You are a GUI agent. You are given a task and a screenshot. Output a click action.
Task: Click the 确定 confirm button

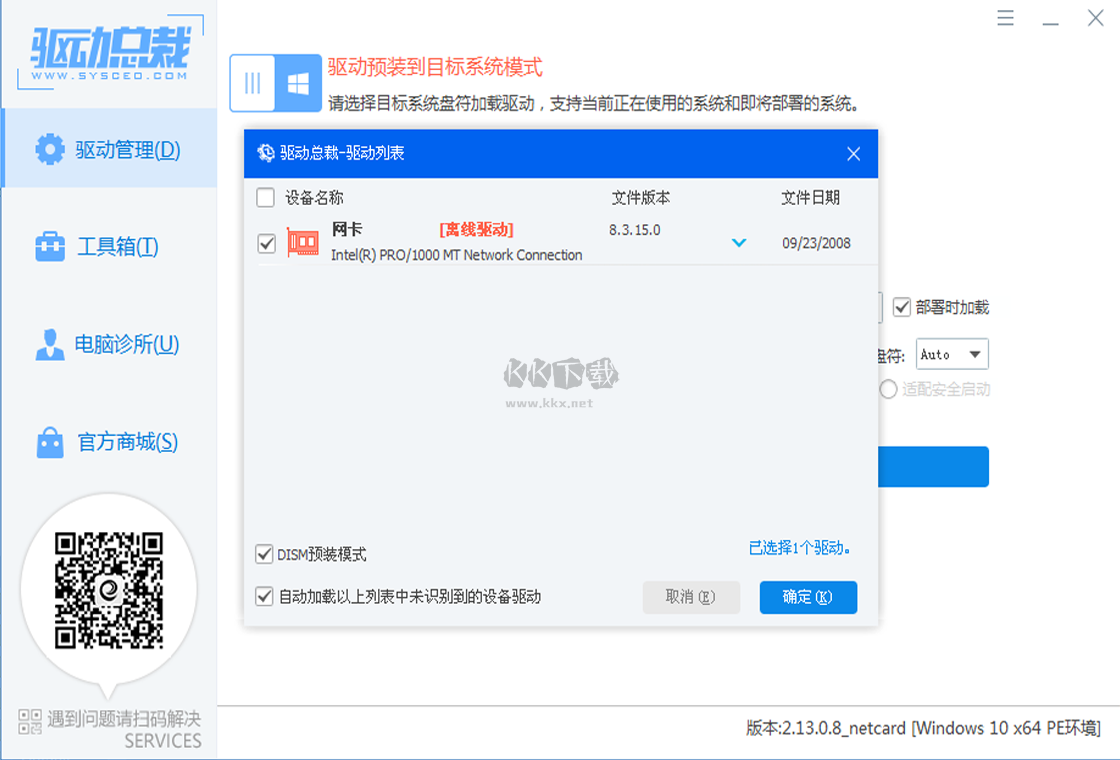click(808, 597)
